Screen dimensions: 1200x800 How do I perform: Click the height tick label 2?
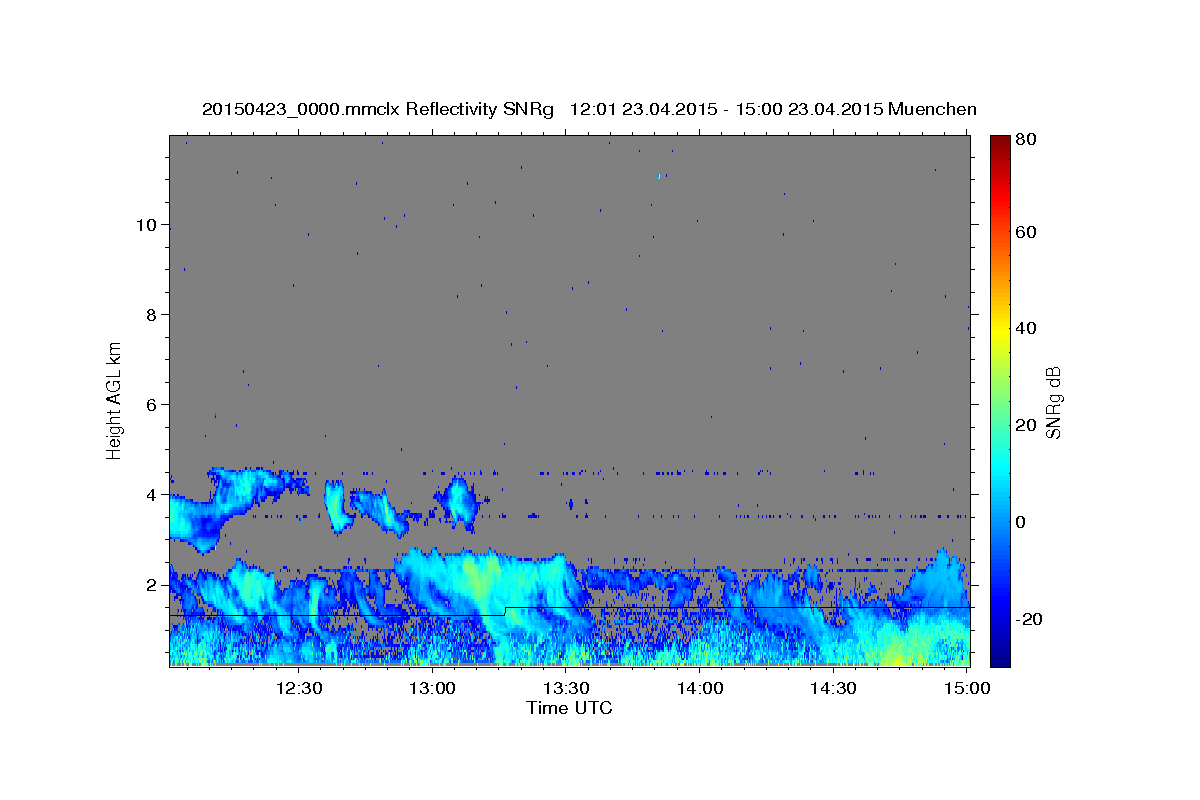[151, 585]
